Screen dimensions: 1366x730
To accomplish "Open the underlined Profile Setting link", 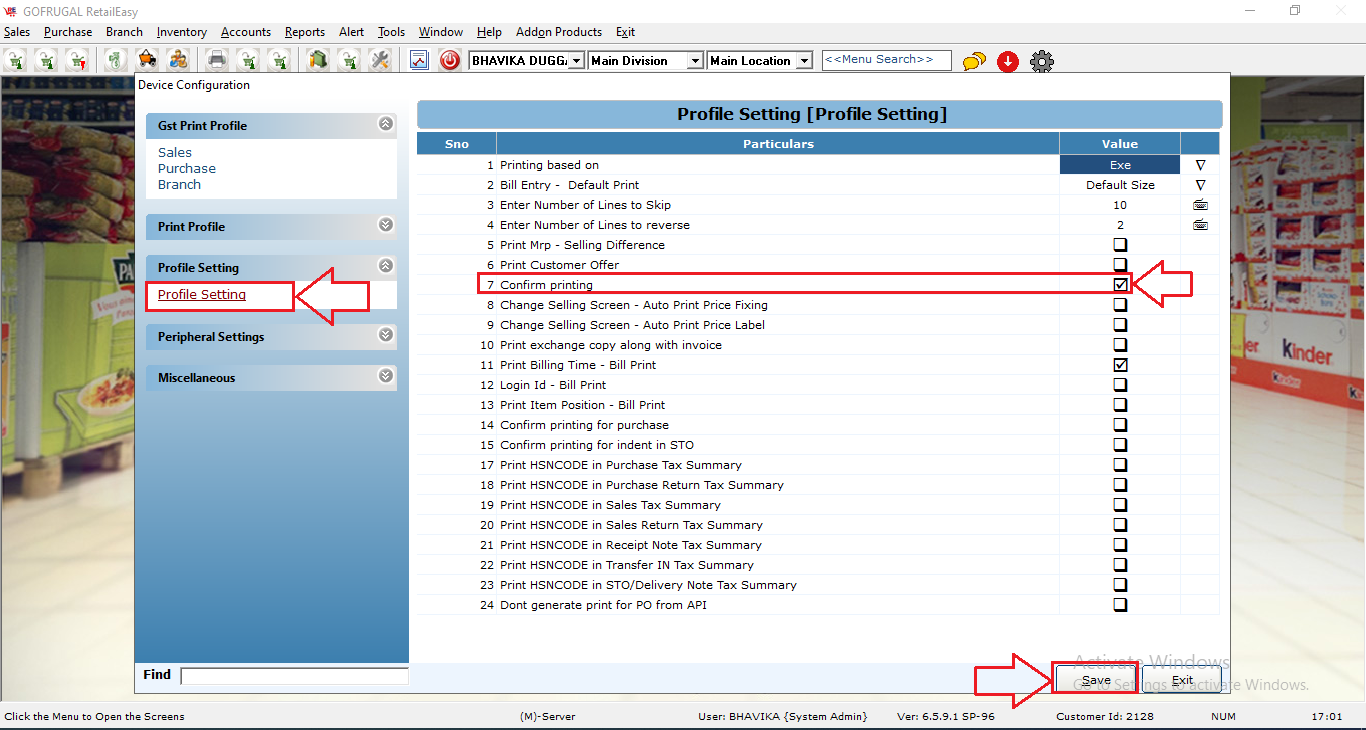I will pyautogui.click(x=202, y=295).
